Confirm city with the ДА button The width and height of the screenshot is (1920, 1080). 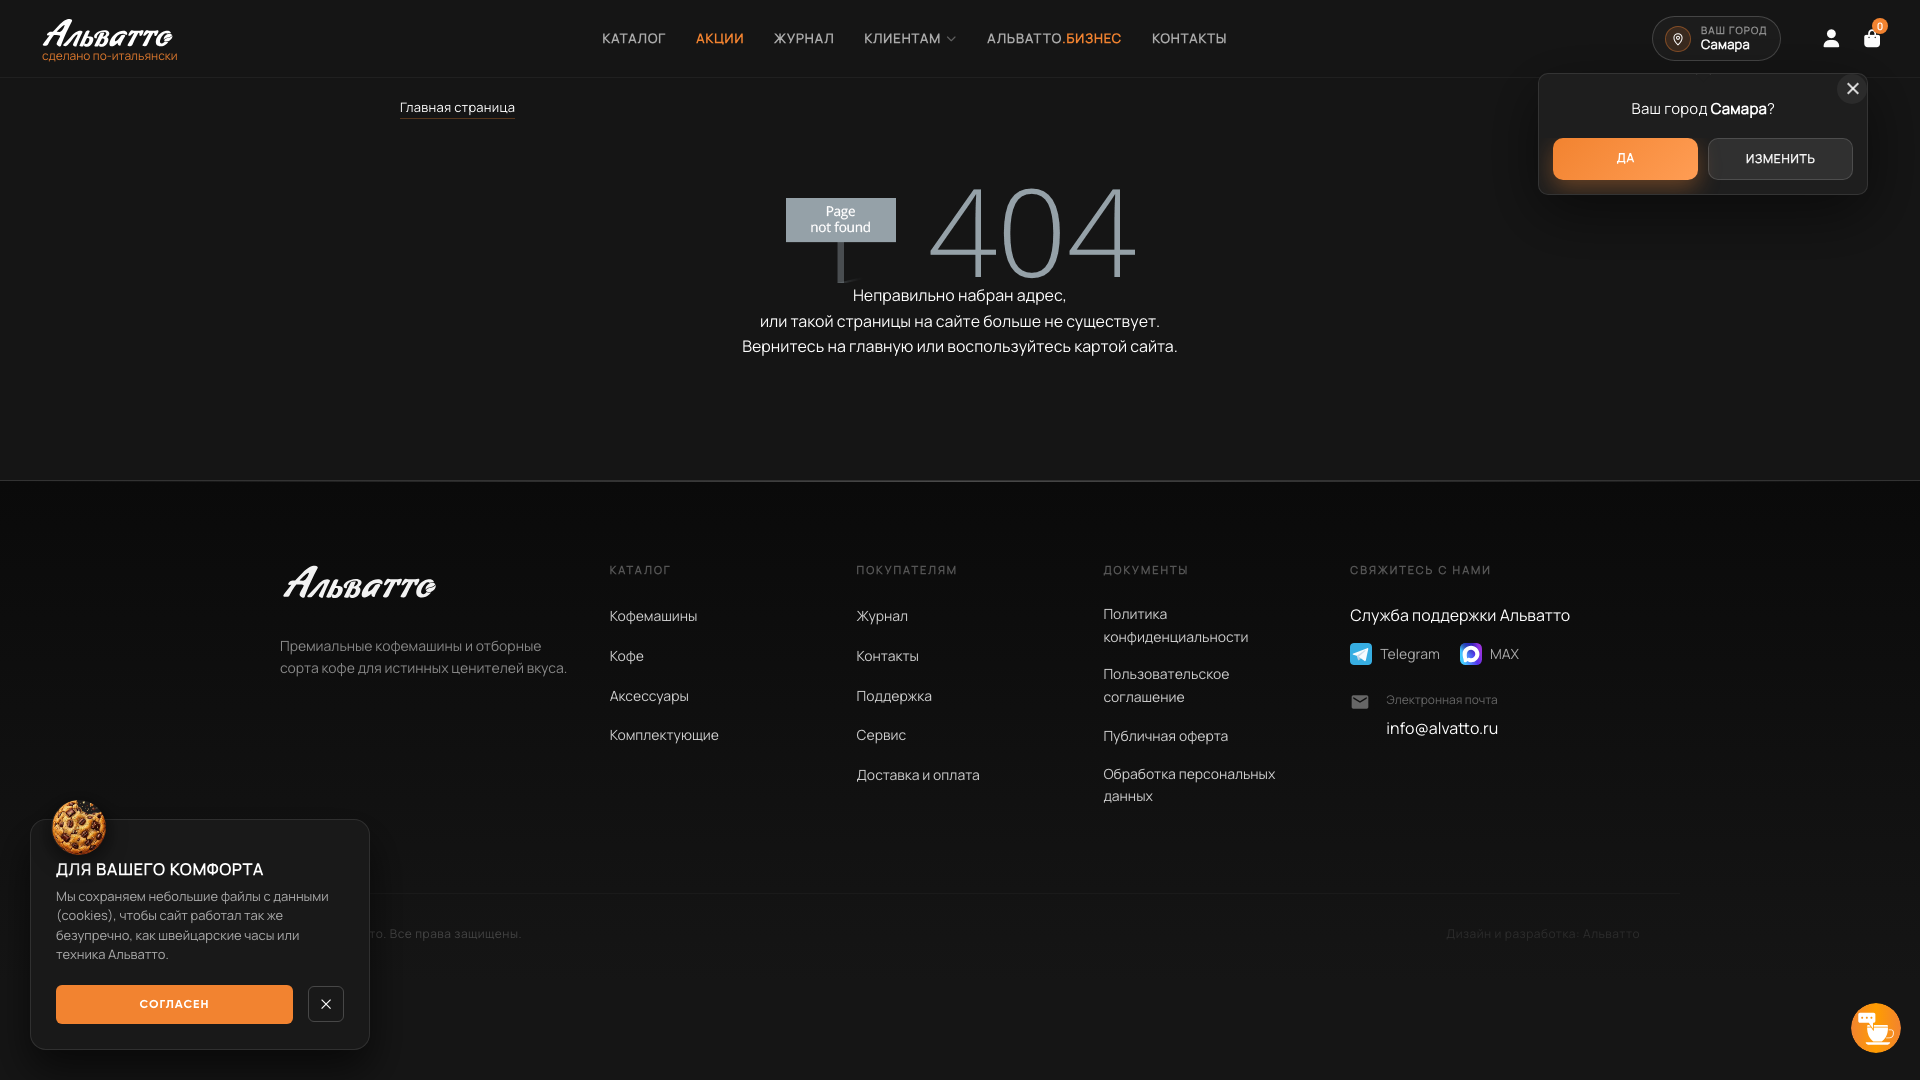[x=1625, y=159]
